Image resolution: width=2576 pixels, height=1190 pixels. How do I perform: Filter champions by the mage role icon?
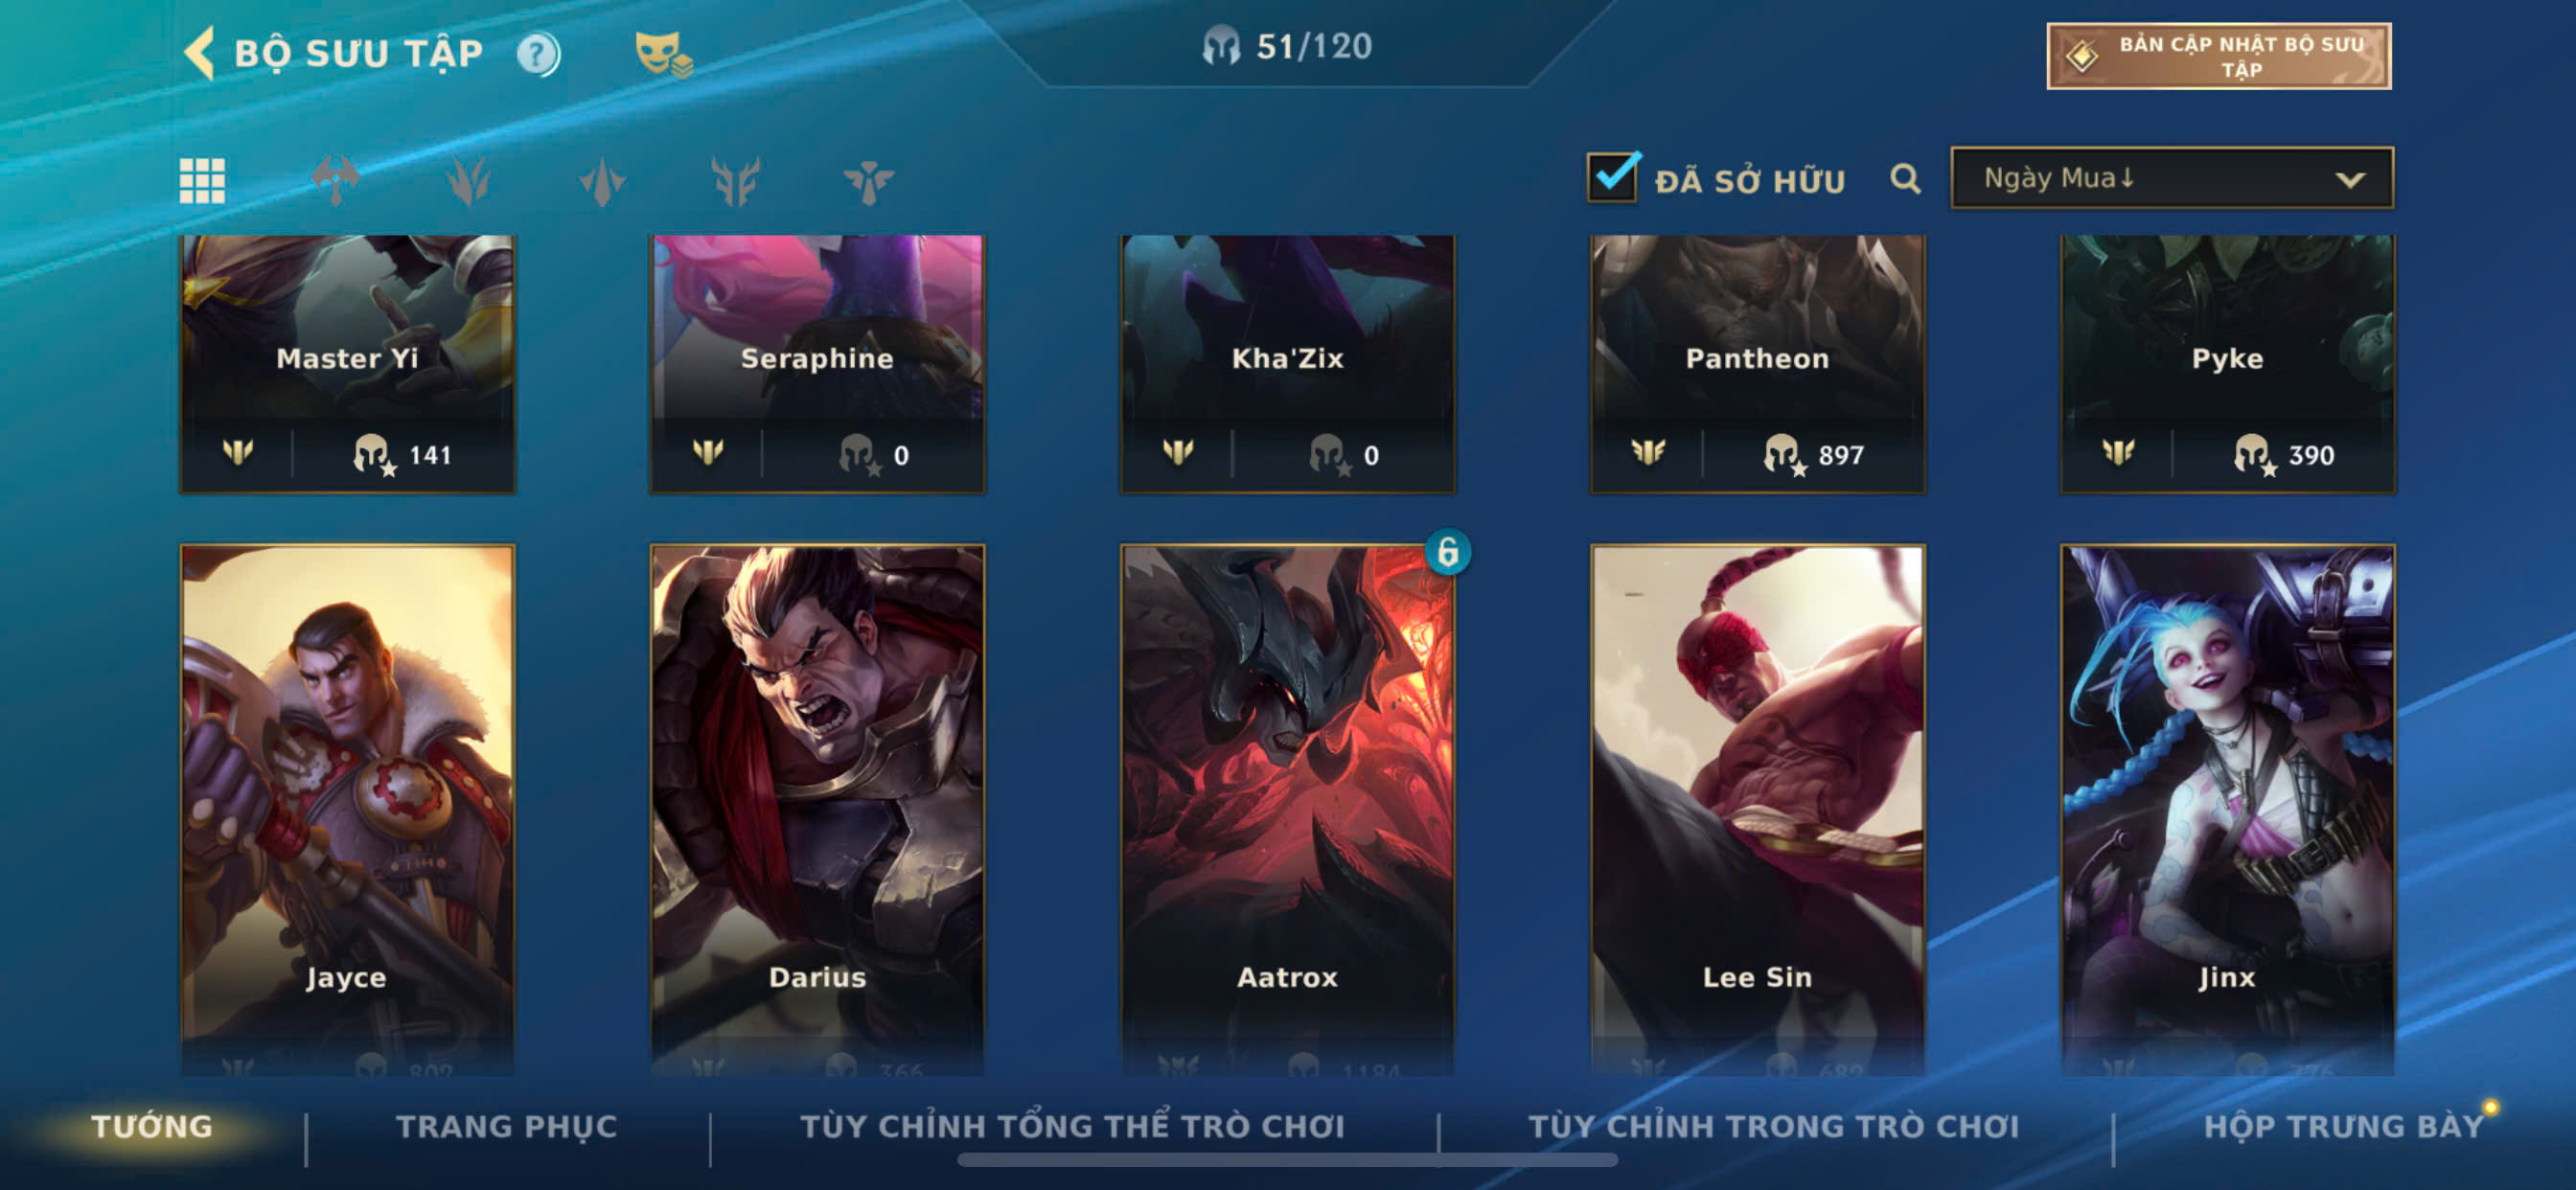tap(469, 181)
